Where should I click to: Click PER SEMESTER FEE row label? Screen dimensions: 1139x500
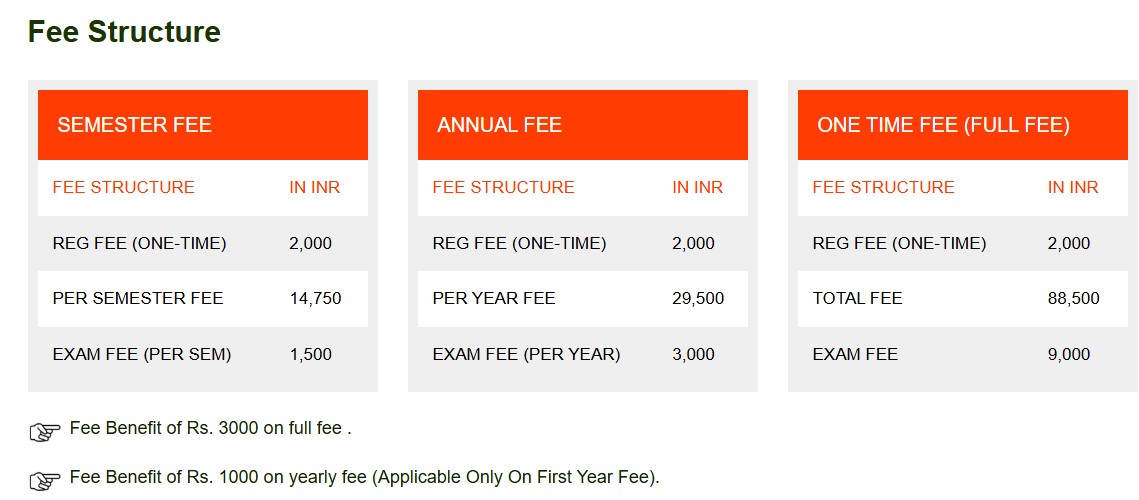point(138,298)
